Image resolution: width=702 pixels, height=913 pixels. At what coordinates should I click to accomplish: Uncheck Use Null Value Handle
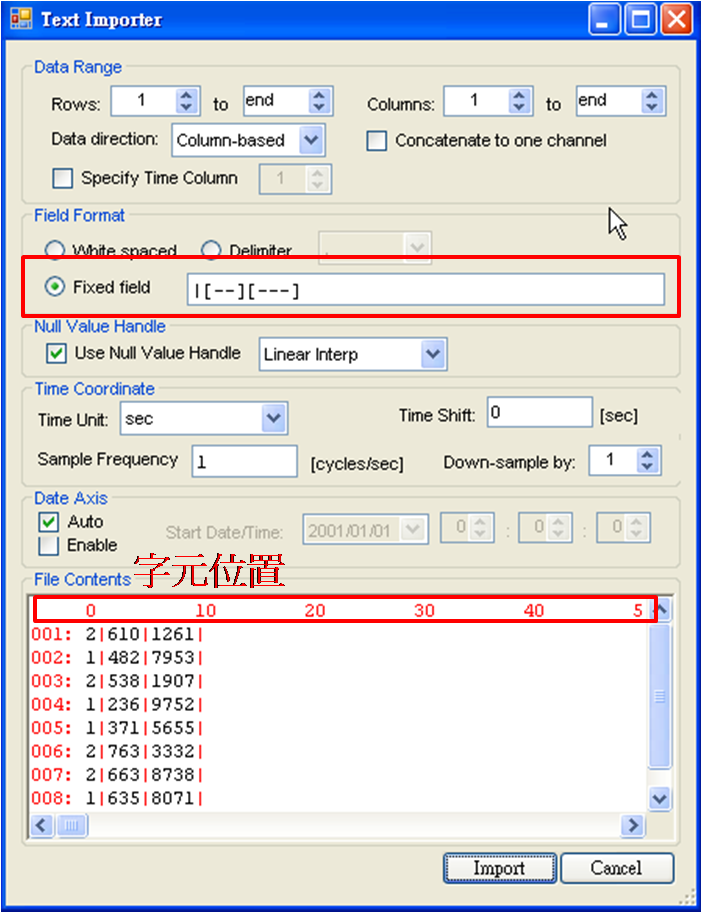(57, 353)
